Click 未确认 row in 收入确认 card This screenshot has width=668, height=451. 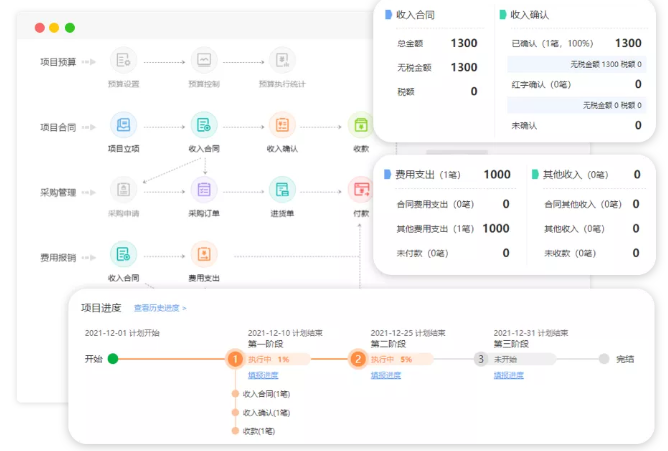coord(576,125)
